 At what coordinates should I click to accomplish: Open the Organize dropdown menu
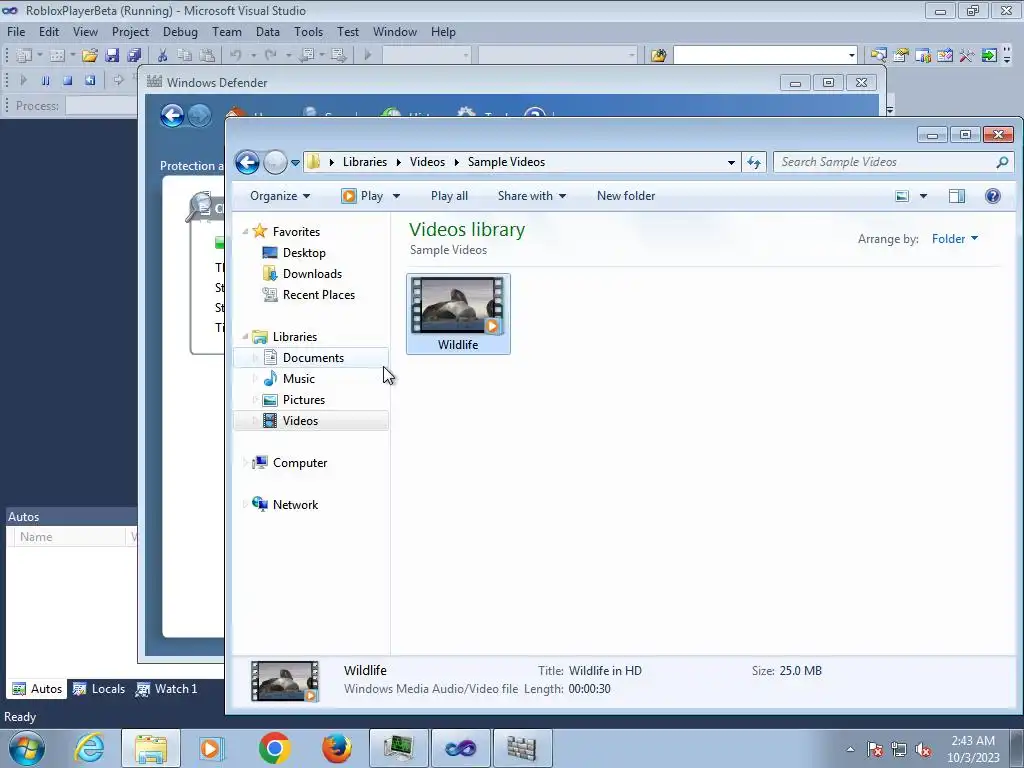point(280,196)
